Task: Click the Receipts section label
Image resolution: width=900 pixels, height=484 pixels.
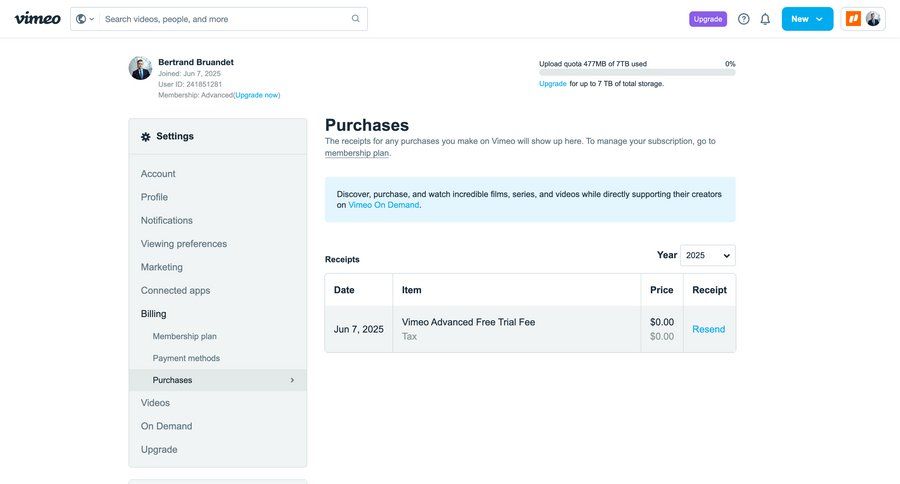Action: (x=342, y=260)
